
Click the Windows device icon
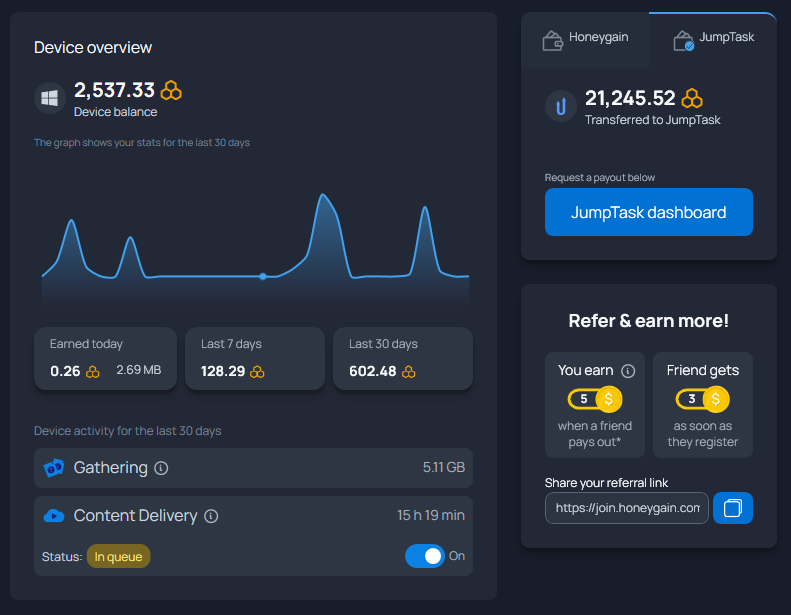pos(49,98)
